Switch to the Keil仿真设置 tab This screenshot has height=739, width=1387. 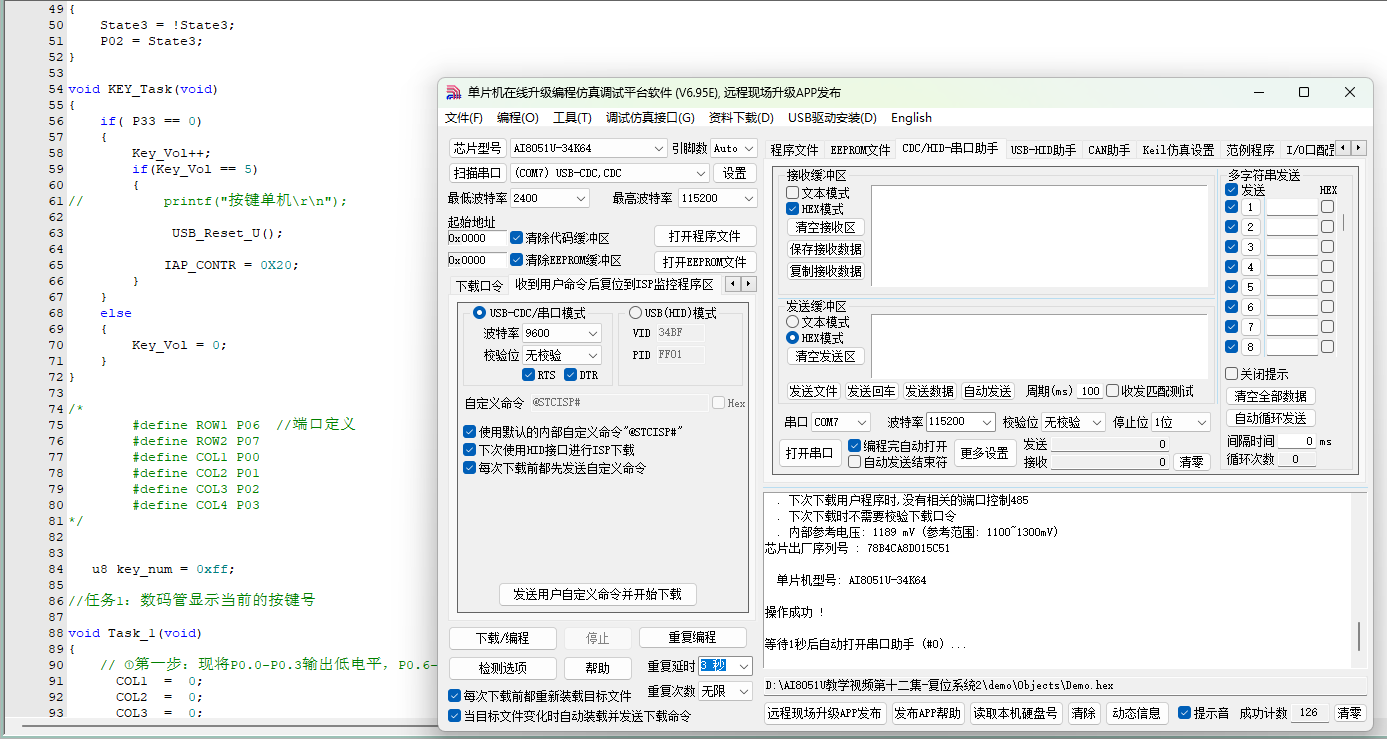point(1178,150)
